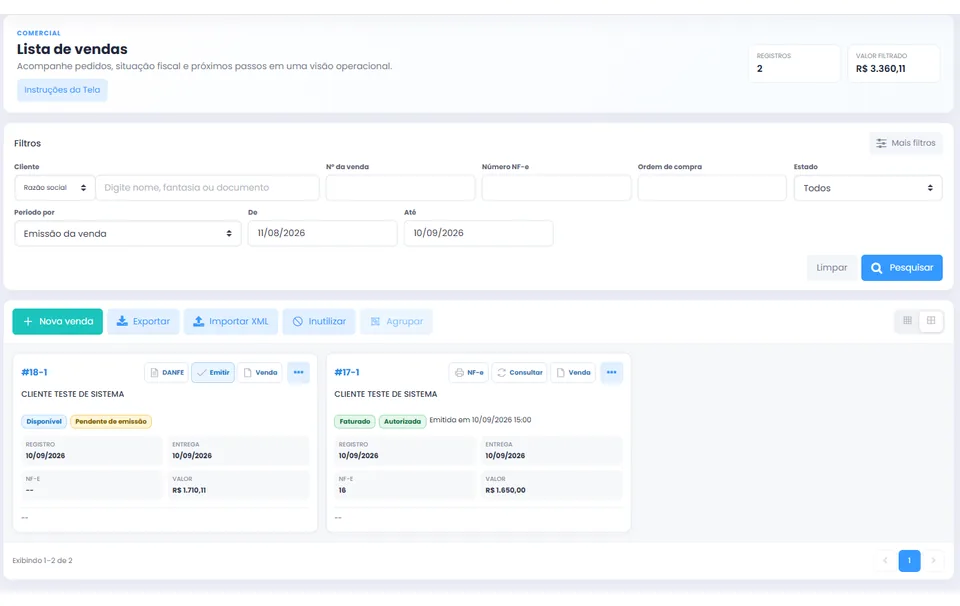Open Período por dropdown Emissão da venda
The height and width of the screenshot is (606, 960).
pos(127,233)
